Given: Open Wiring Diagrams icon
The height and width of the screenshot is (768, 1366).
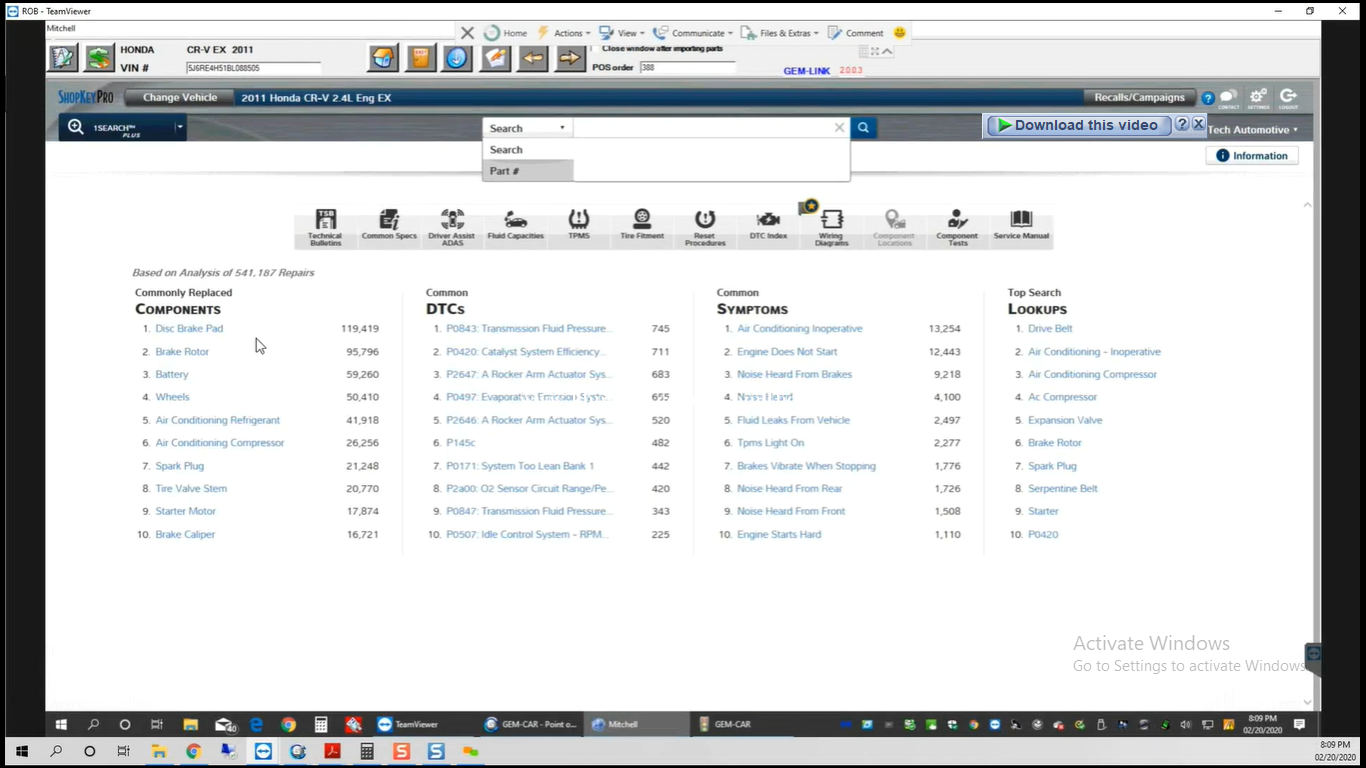Looking at the screenshot, I should click(x=831, y=227).
